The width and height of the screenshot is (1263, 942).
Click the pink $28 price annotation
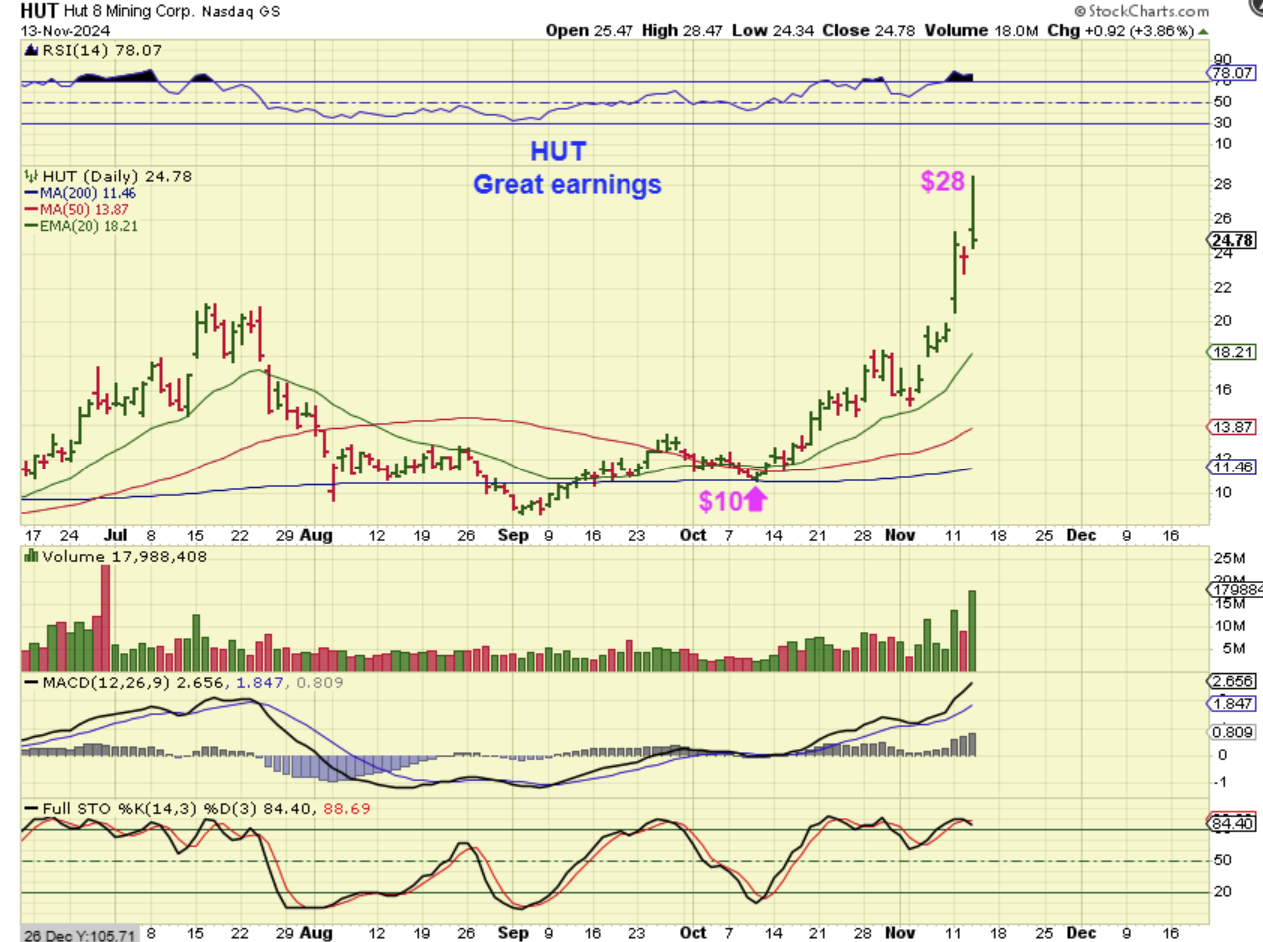[x=941, y=182]
